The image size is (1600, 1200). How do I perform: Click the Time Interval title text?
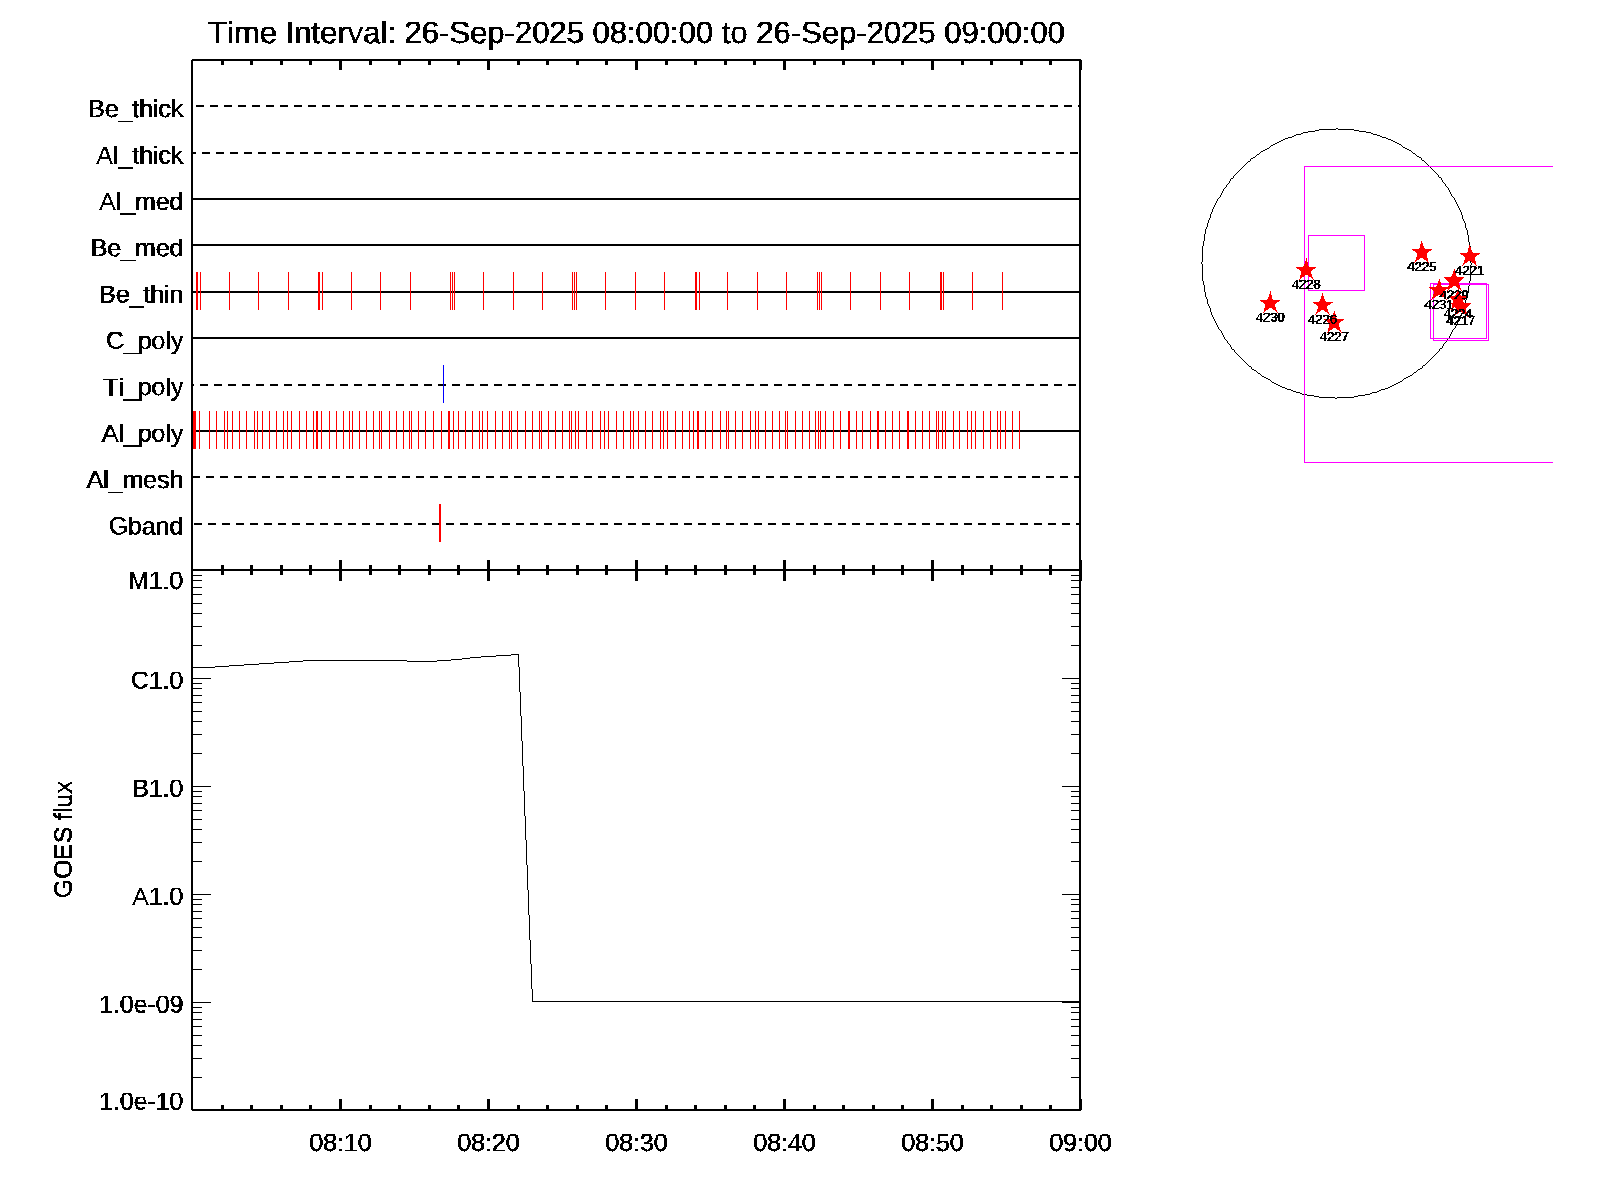pos(636,33)
